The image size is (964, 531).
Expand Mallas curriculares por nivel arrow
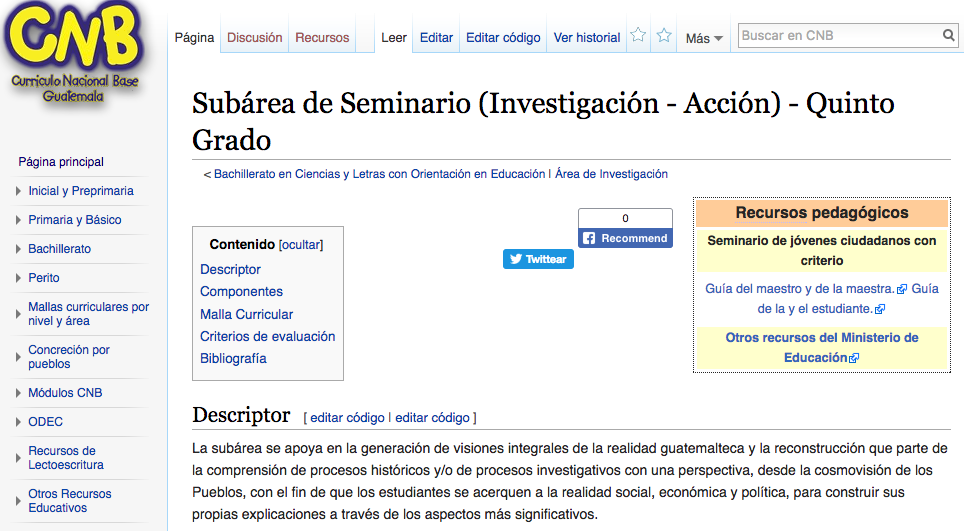pyautogui.click(x=18, y=314)
